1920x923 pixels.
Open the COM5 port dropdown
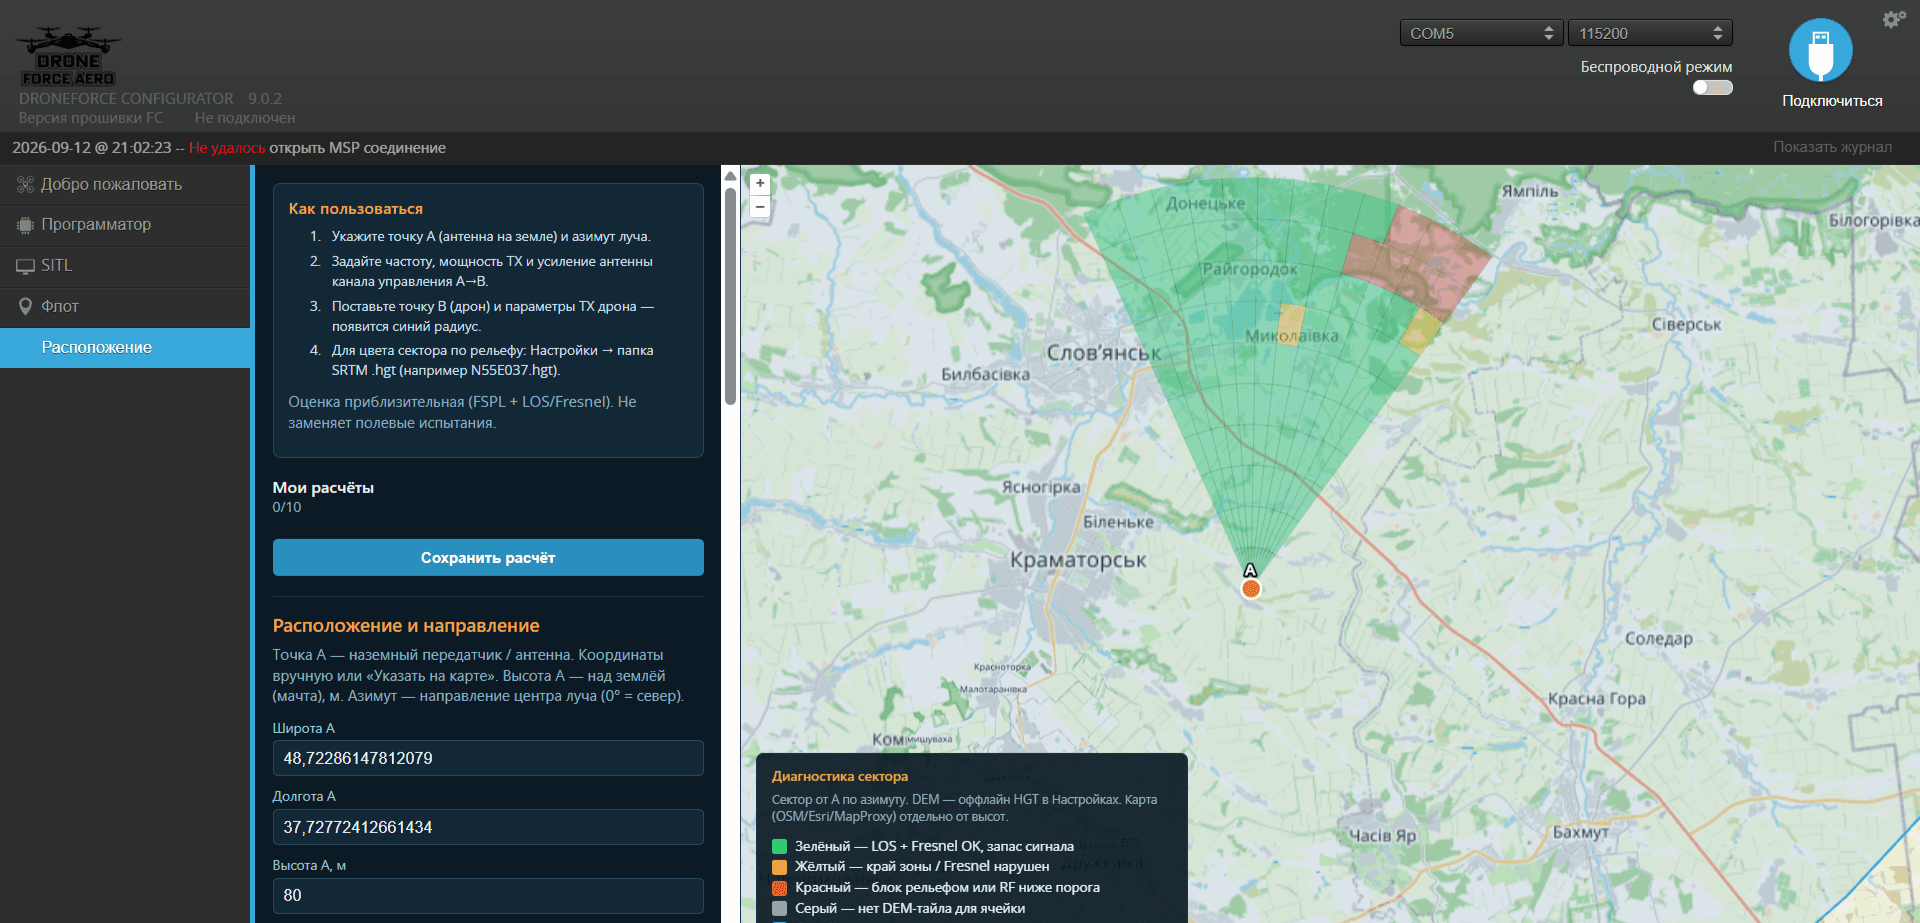point(1481,33)
